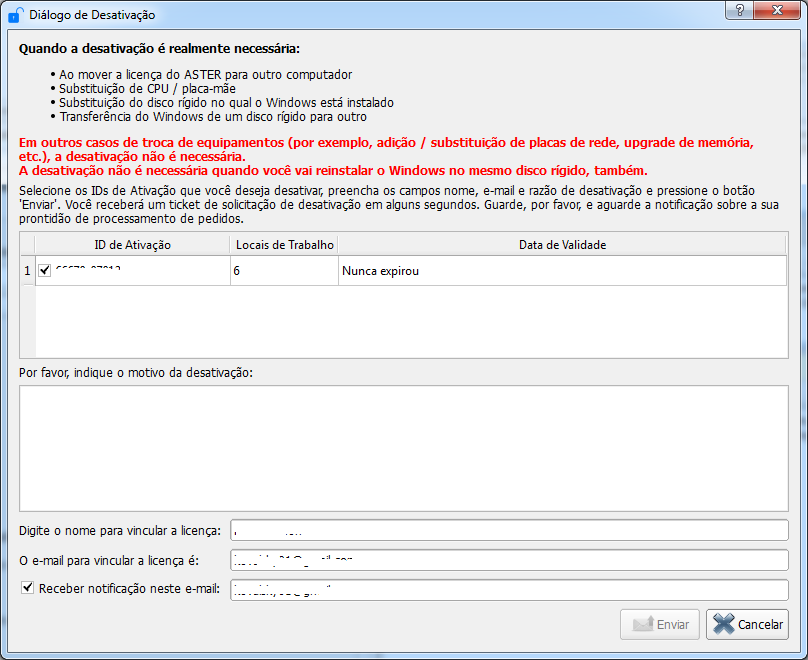Click the blue padlock title bar icon
This screenshot has width=808, height=660.
(x=15, y=15)
